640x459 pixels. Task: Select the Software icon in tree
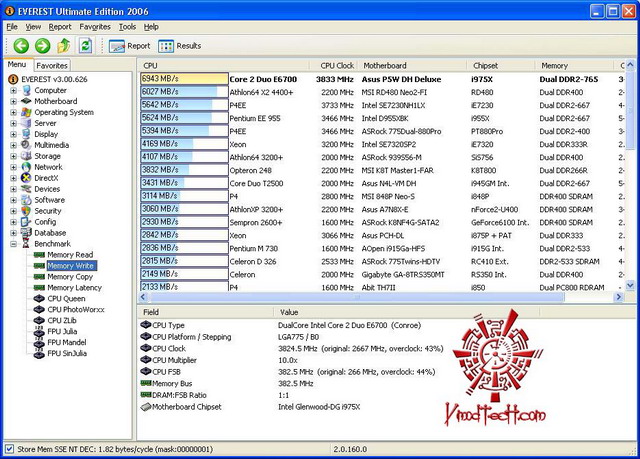[x=26, y=200]
